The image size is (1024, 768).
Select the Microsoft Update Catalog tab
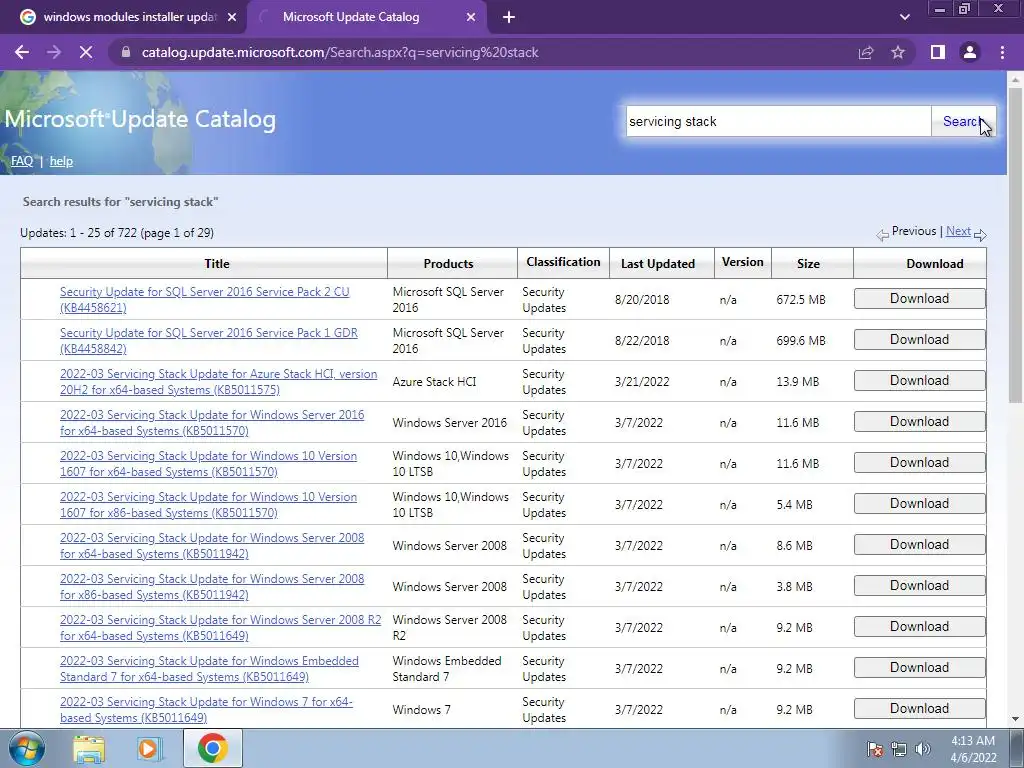click(368, 18)
